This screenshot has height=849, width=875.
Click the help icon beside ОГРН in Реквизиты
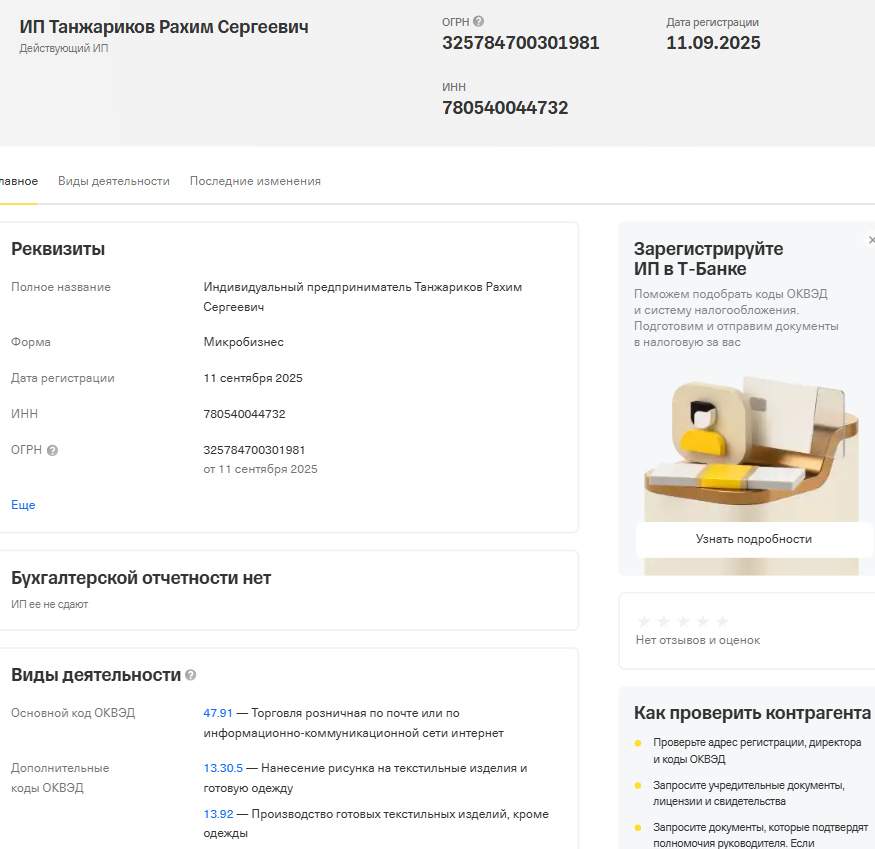[52, 450]
